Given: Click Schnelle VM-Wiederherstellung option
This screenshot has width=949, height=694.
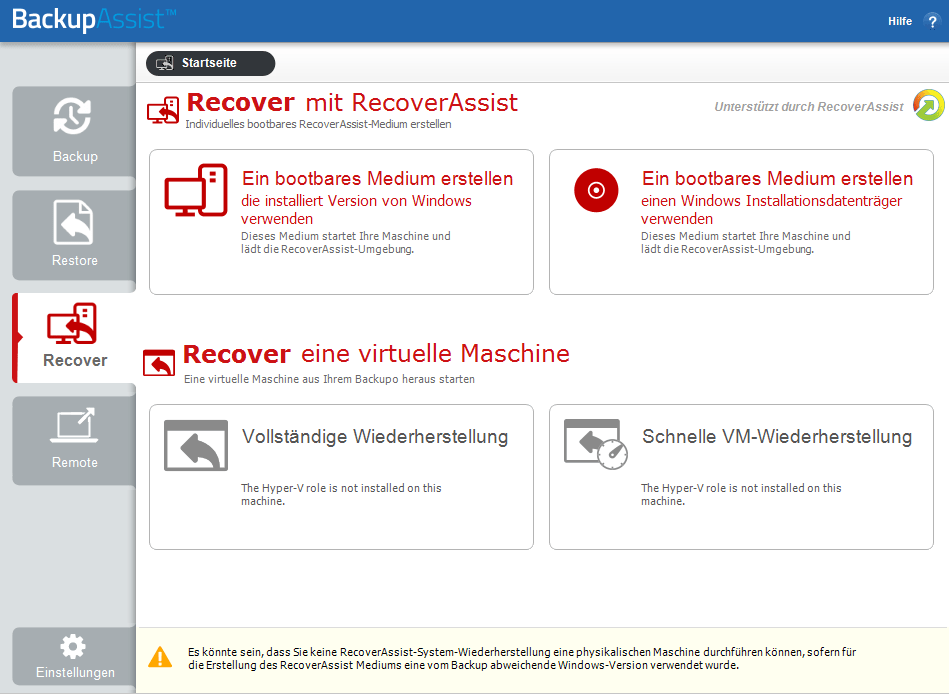Looking at the screenshot, I should point(741,477).
